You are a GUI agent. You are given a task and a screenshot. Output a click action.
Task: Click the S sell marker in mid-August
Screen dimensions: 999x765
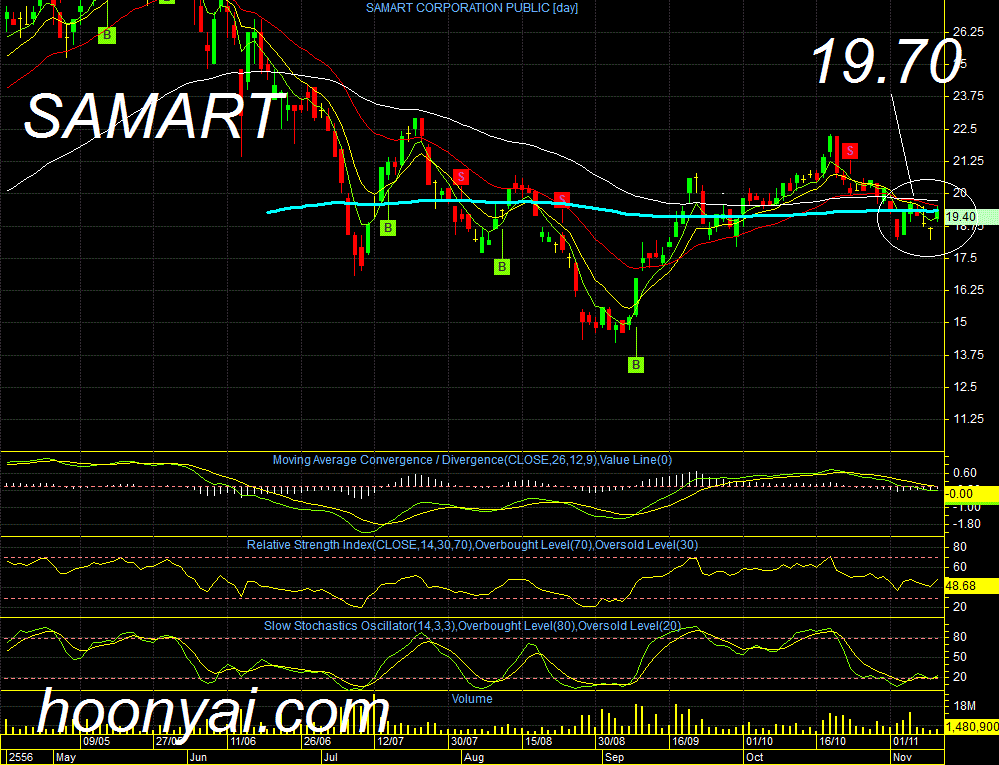(x=561, y=200)
